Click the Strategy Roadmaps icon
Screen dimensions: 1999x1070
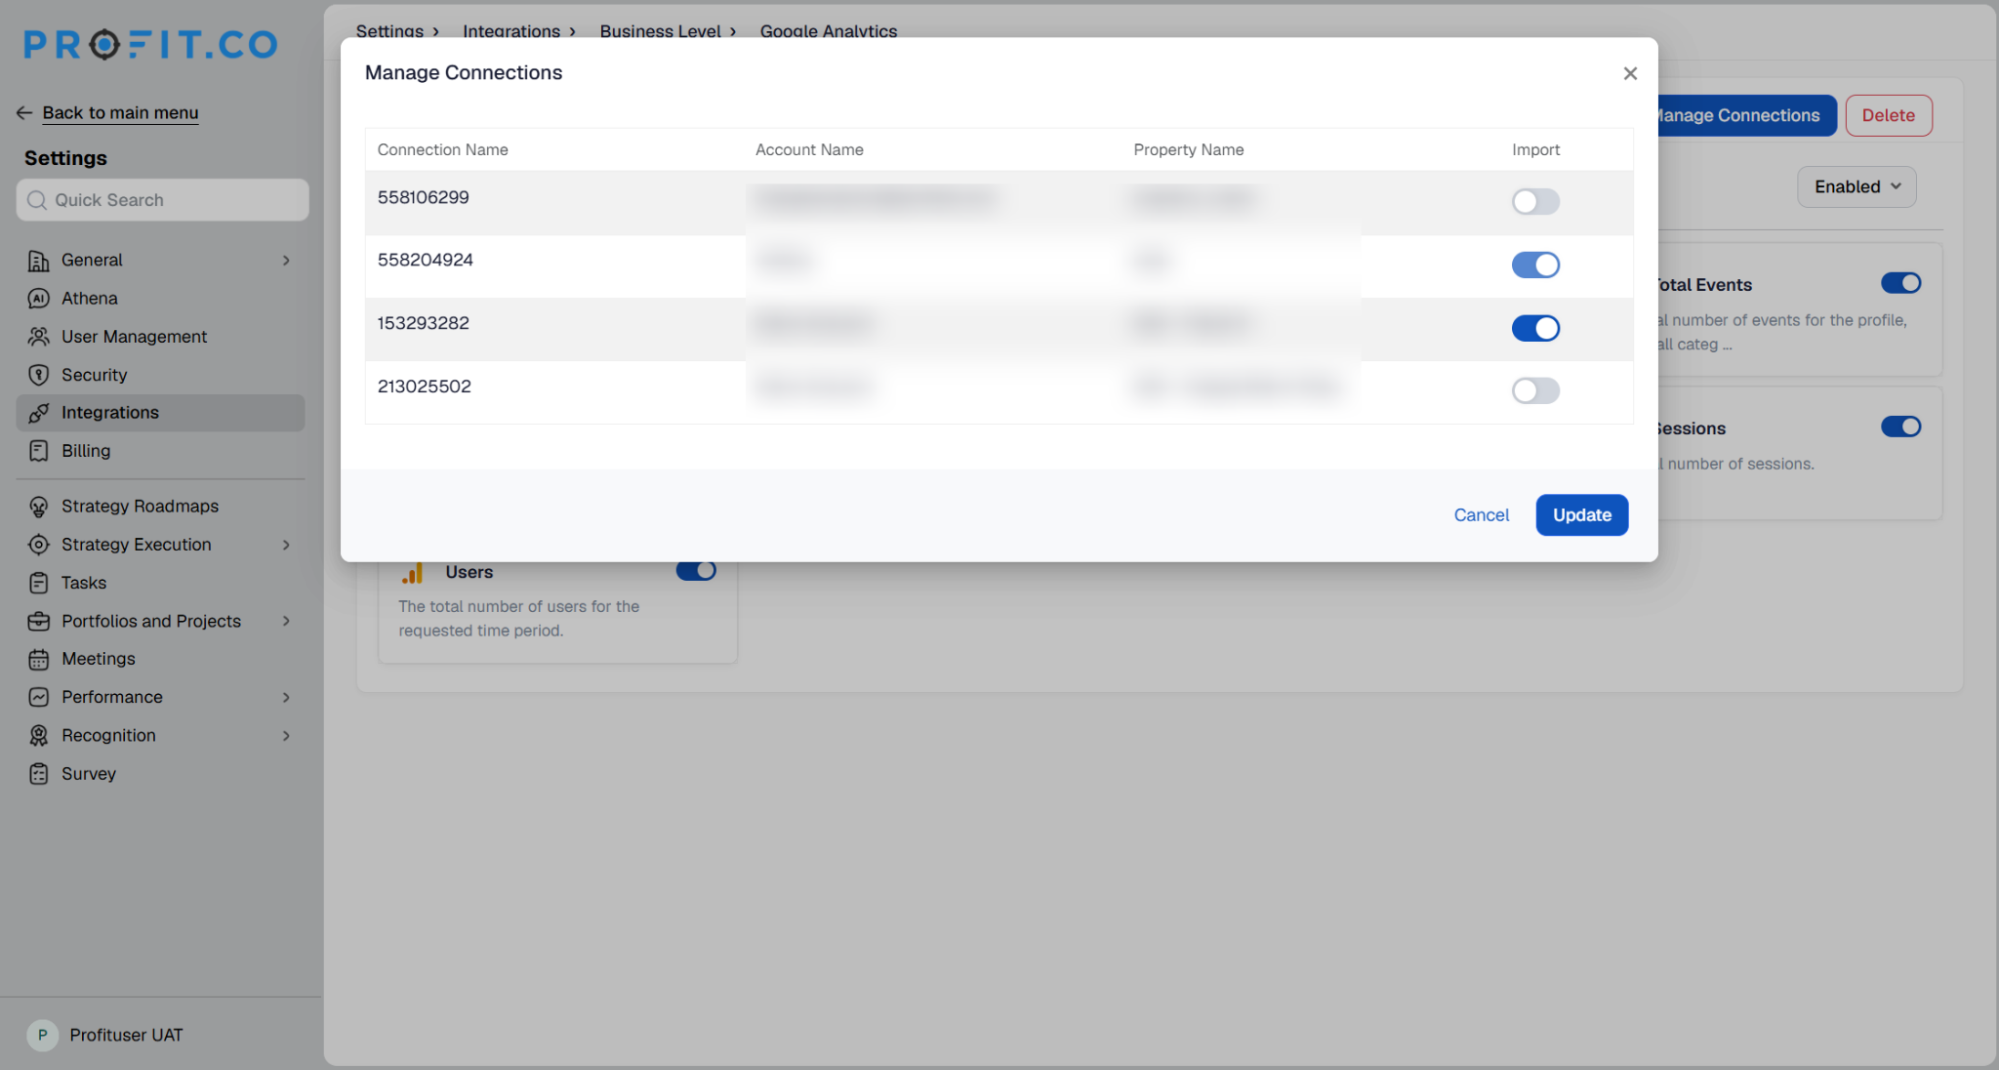coord(38,506)
